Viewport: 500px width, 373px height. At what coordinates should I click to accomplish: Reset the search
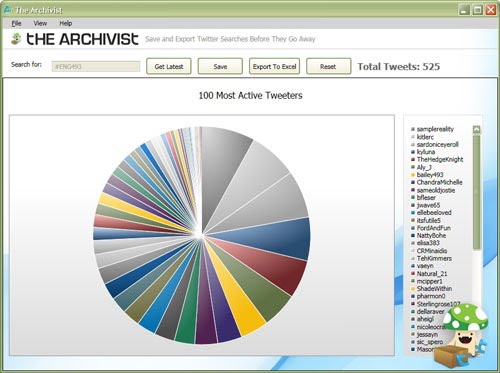coord(328,66)
